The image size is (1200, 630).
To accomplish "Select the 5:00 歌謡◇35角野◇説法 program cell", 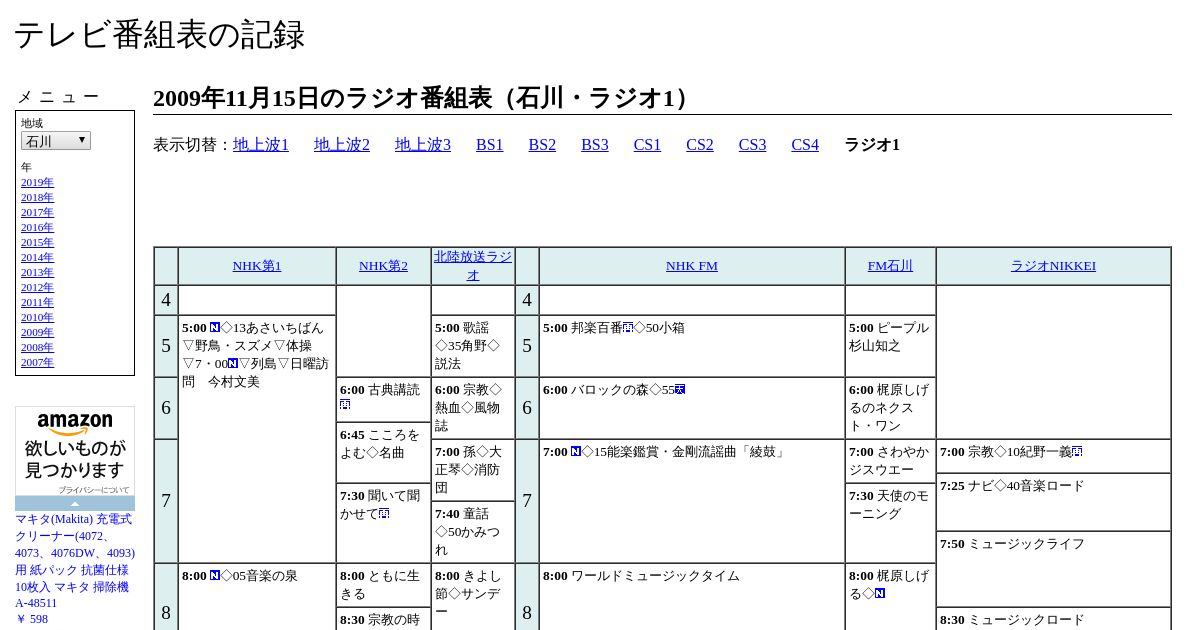I will [473, 346].
